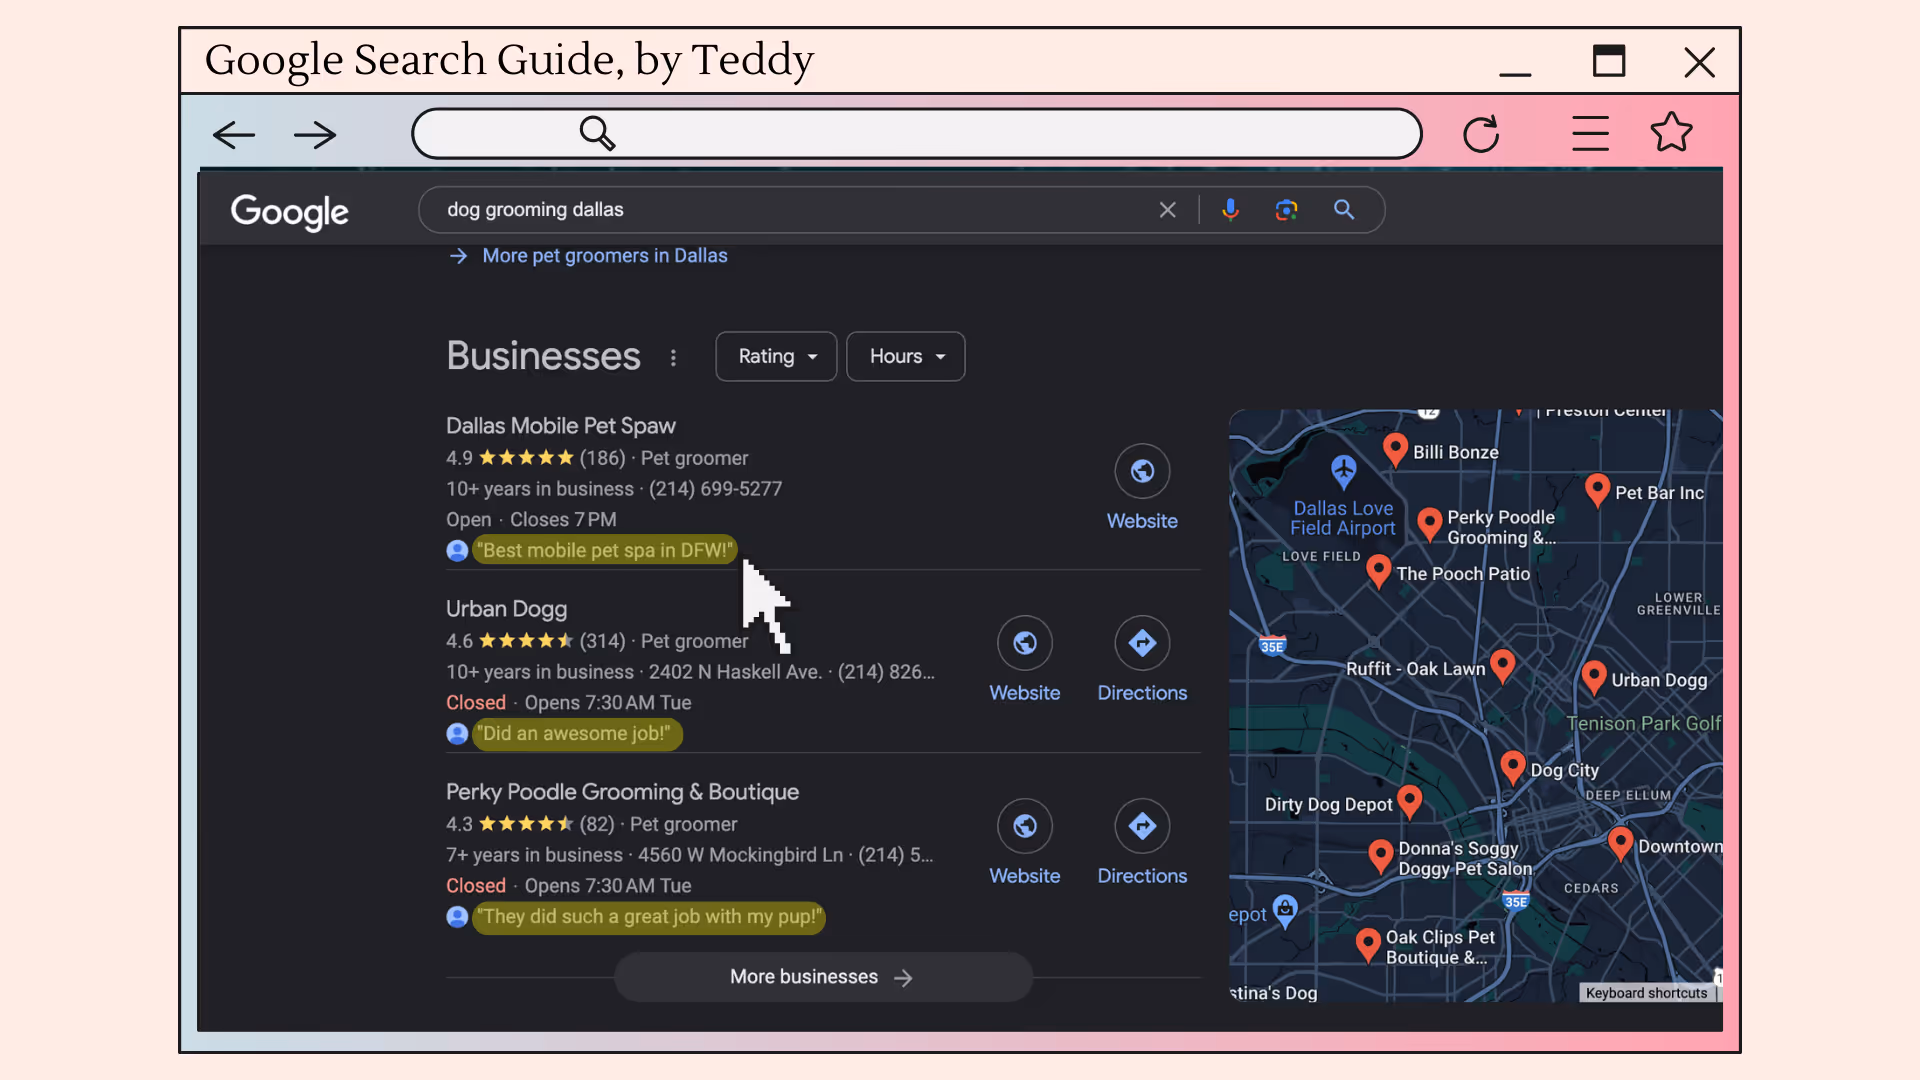This screenshot has height=1080, width=1920.
Task: Open the Urban Dogg business listing title
Action: click(x=506, y=609)
